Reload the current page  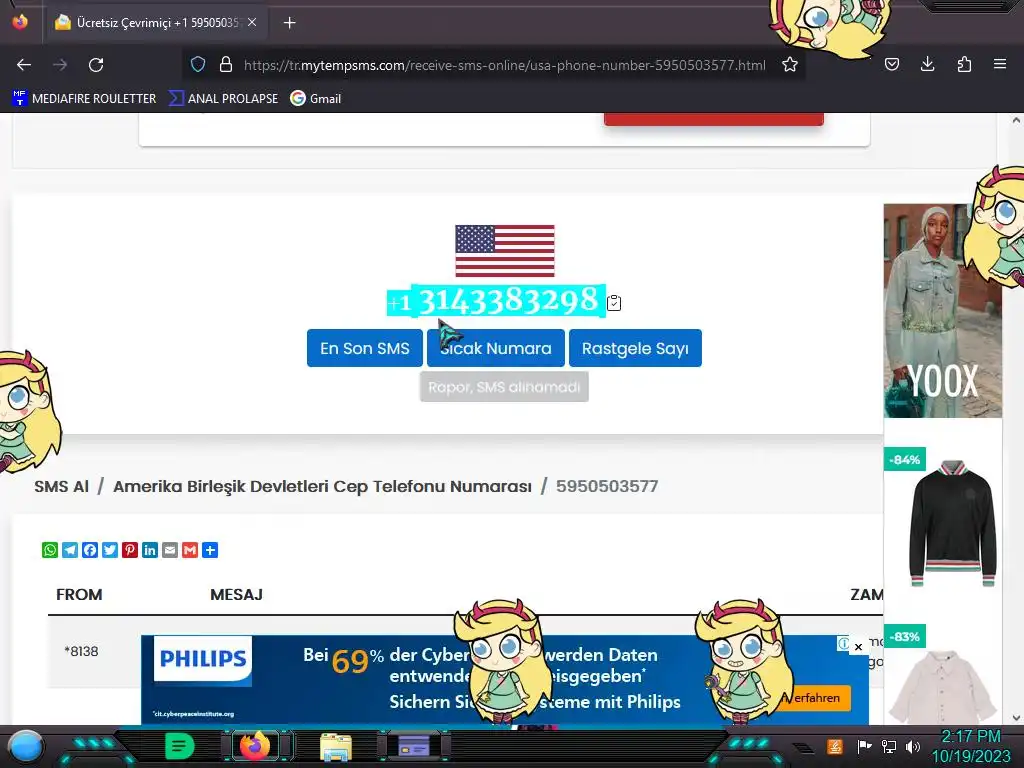point(96,65)
